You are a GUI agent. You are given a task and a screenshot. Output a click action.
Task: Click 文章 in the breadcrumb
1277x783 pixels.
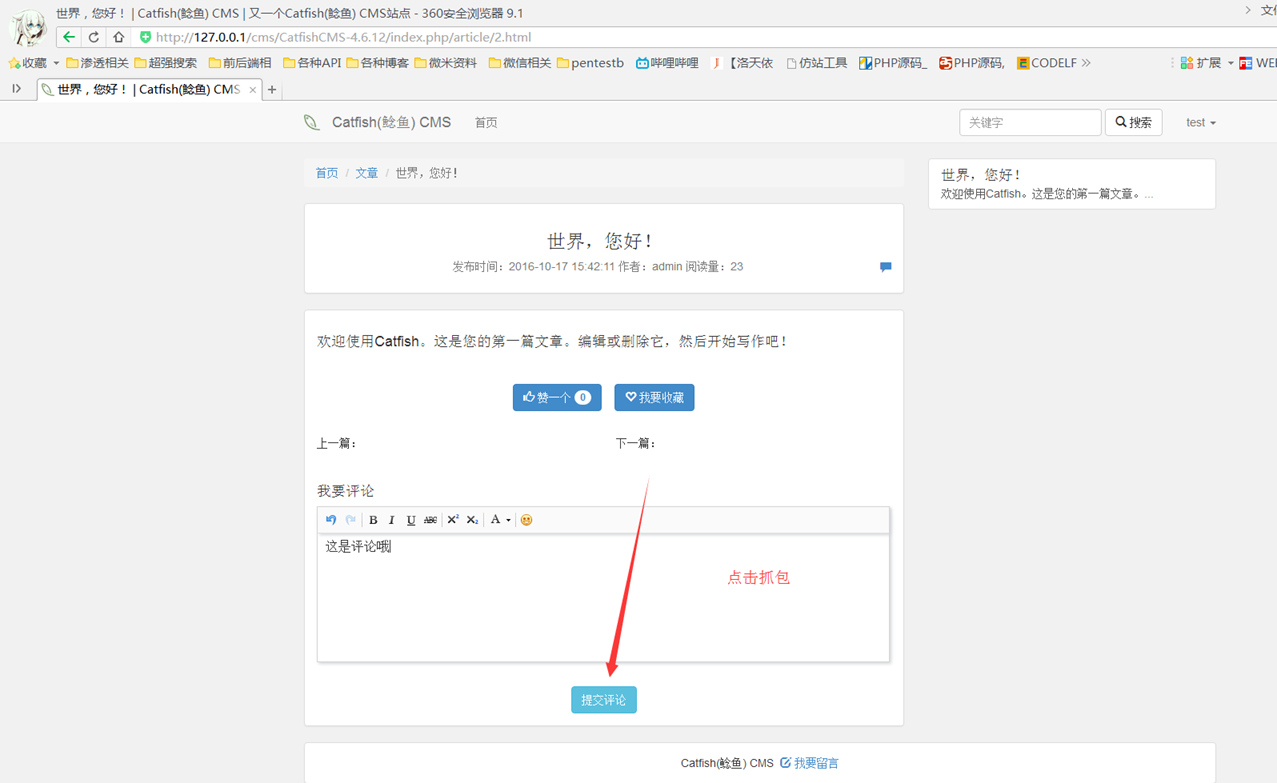click(x=366, y=173)
